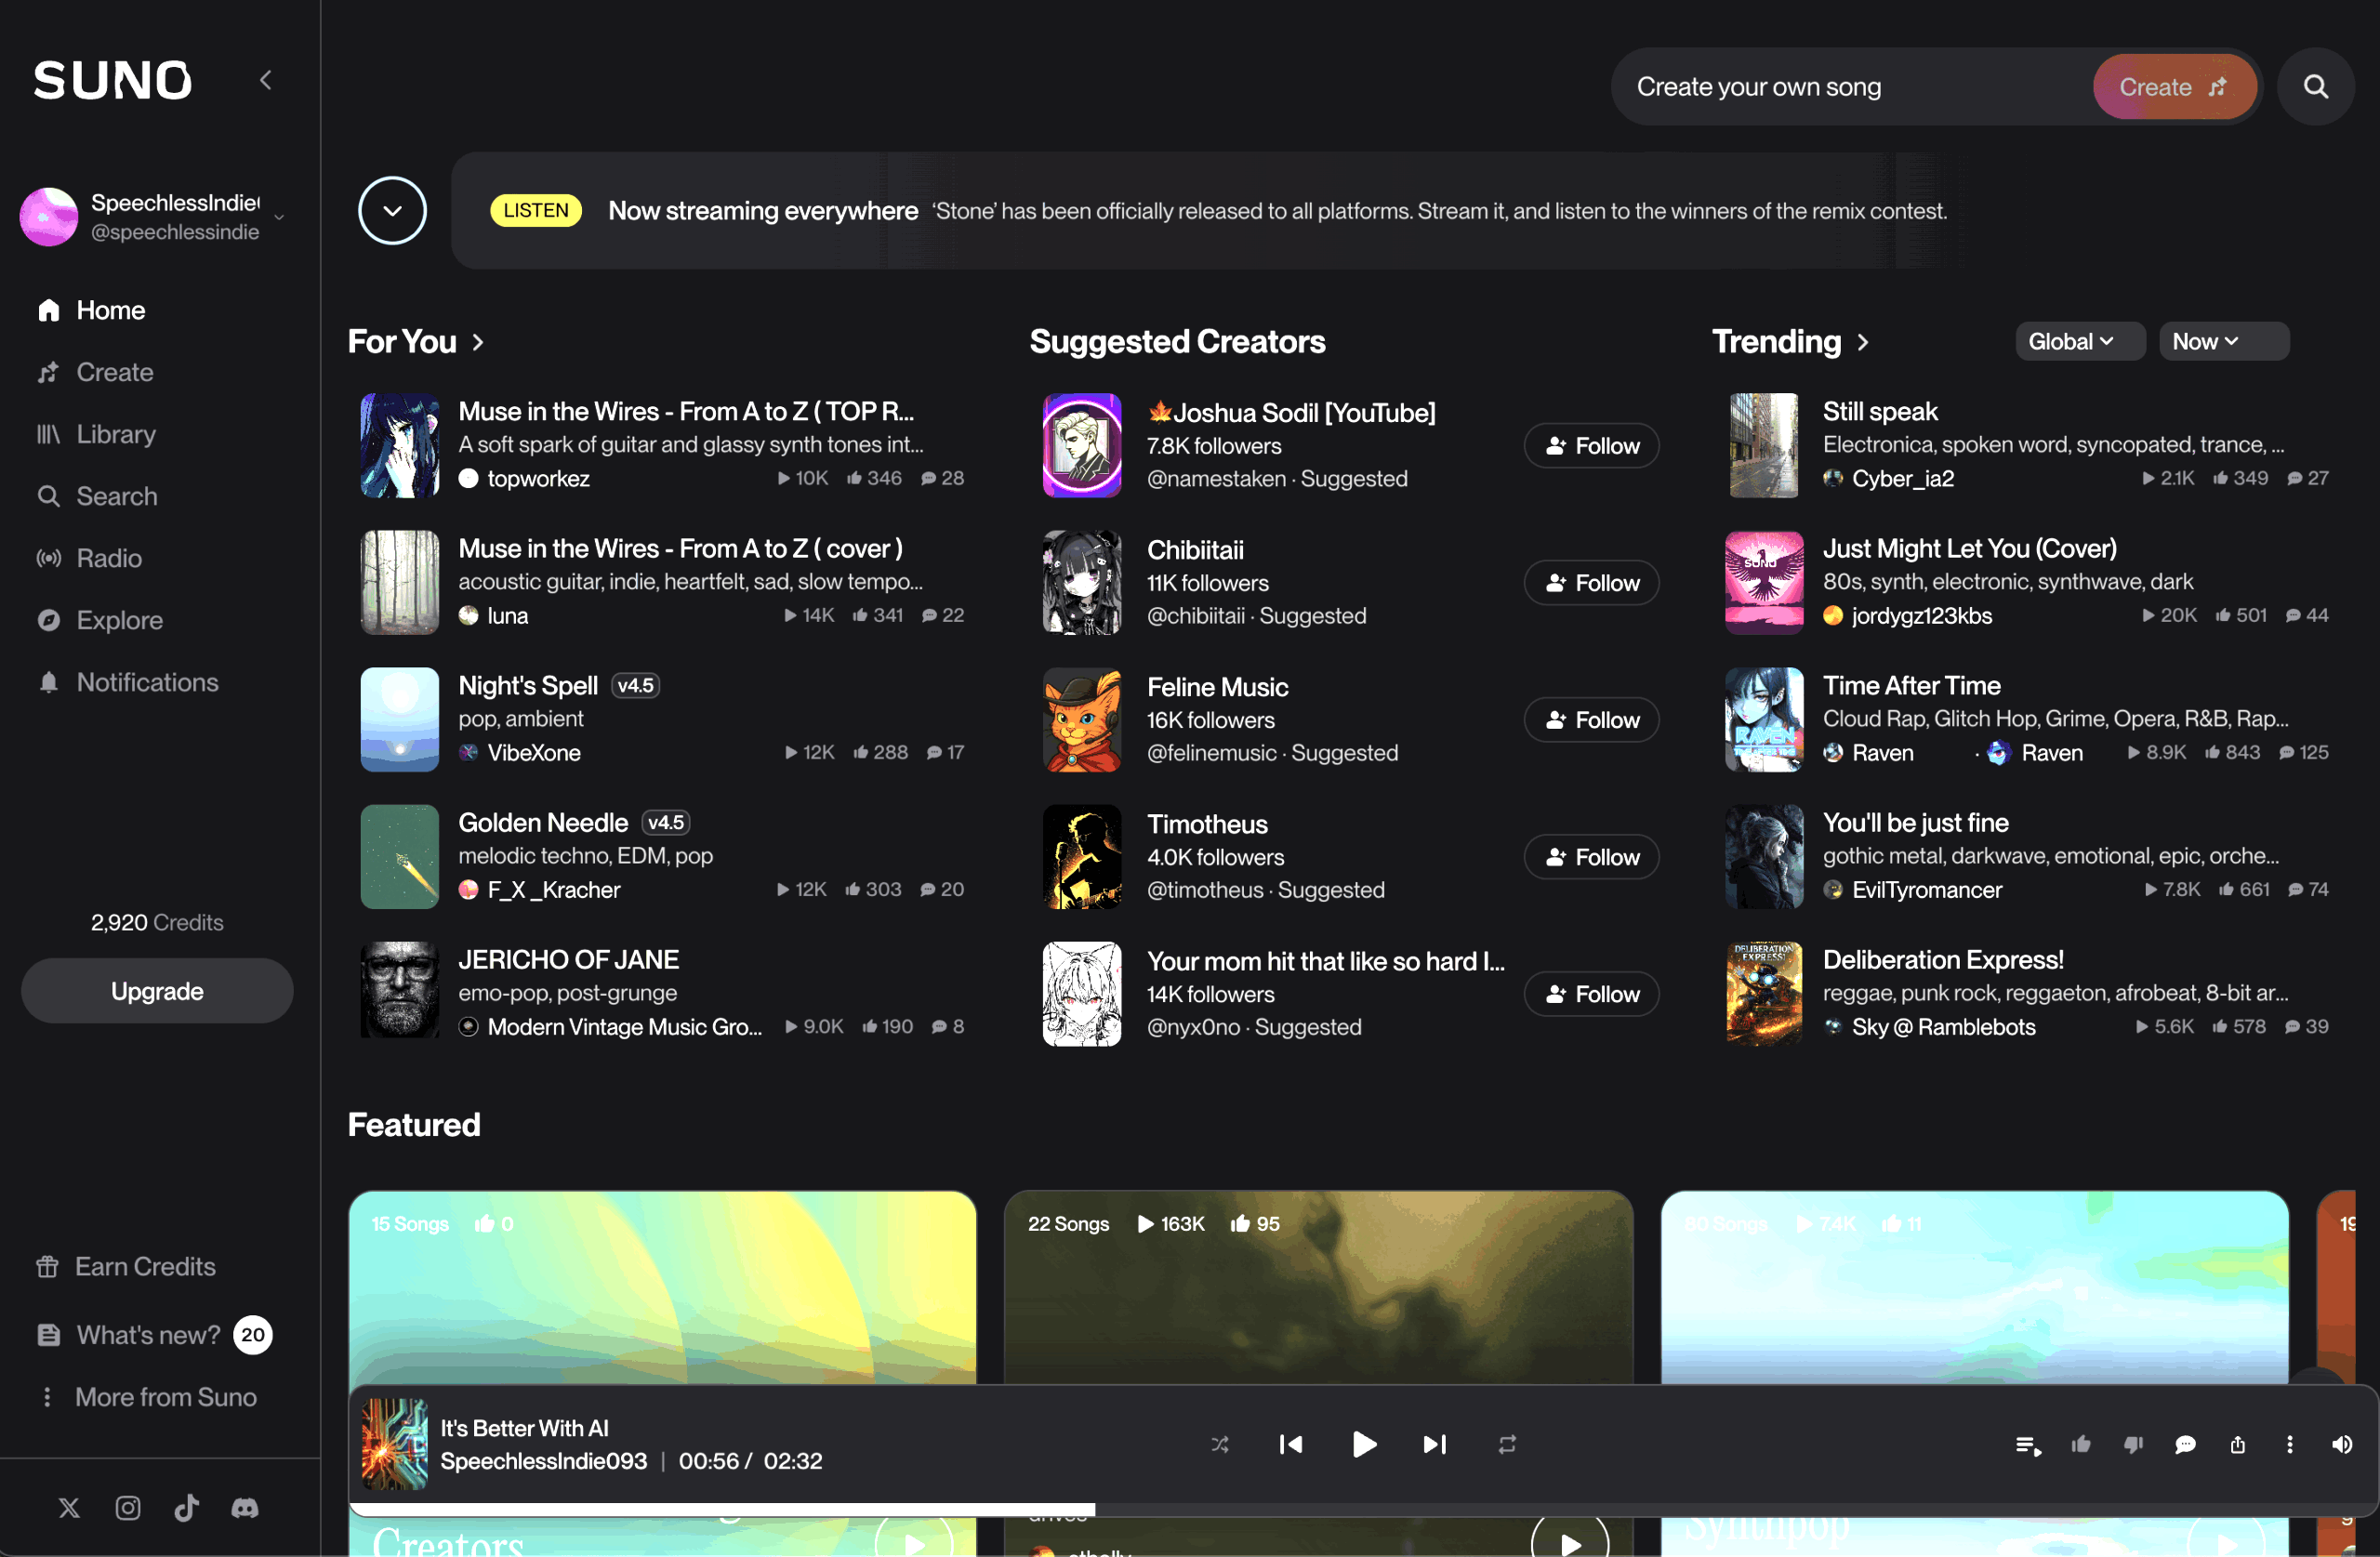2380x1557 pixels.
Task: Open the TikTok link icon
Action: click(x=186, y=1507)
